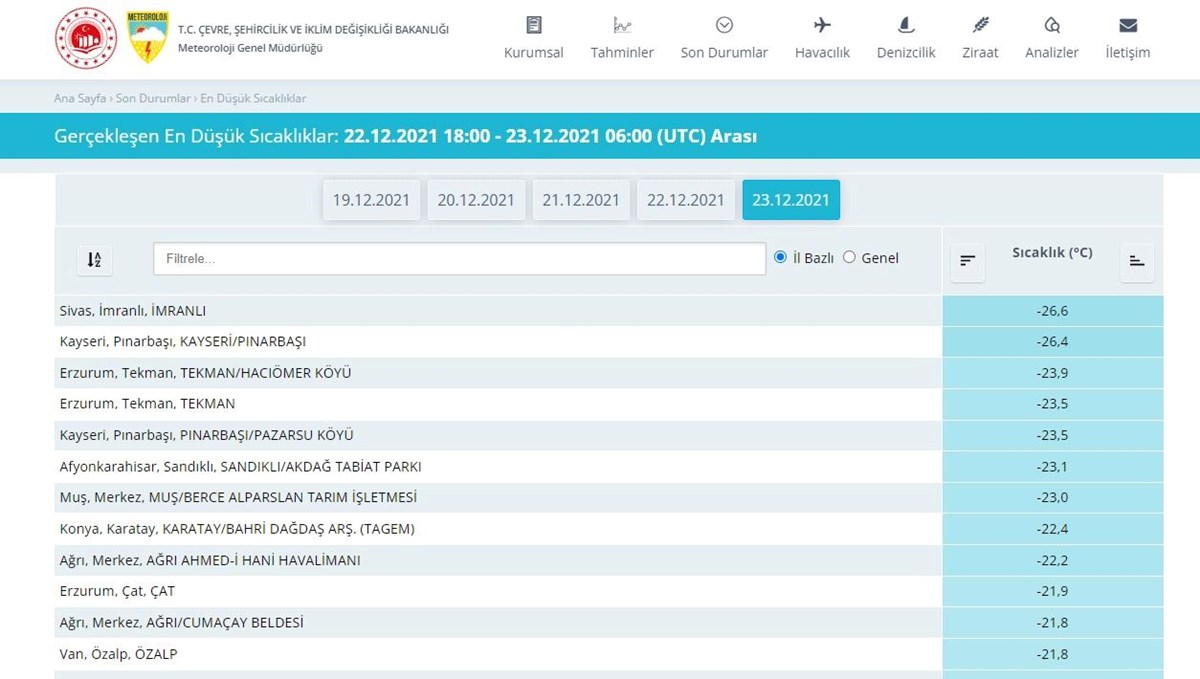Click the Kurumsal document icon
1200x679 pixels.
point(534,25)
